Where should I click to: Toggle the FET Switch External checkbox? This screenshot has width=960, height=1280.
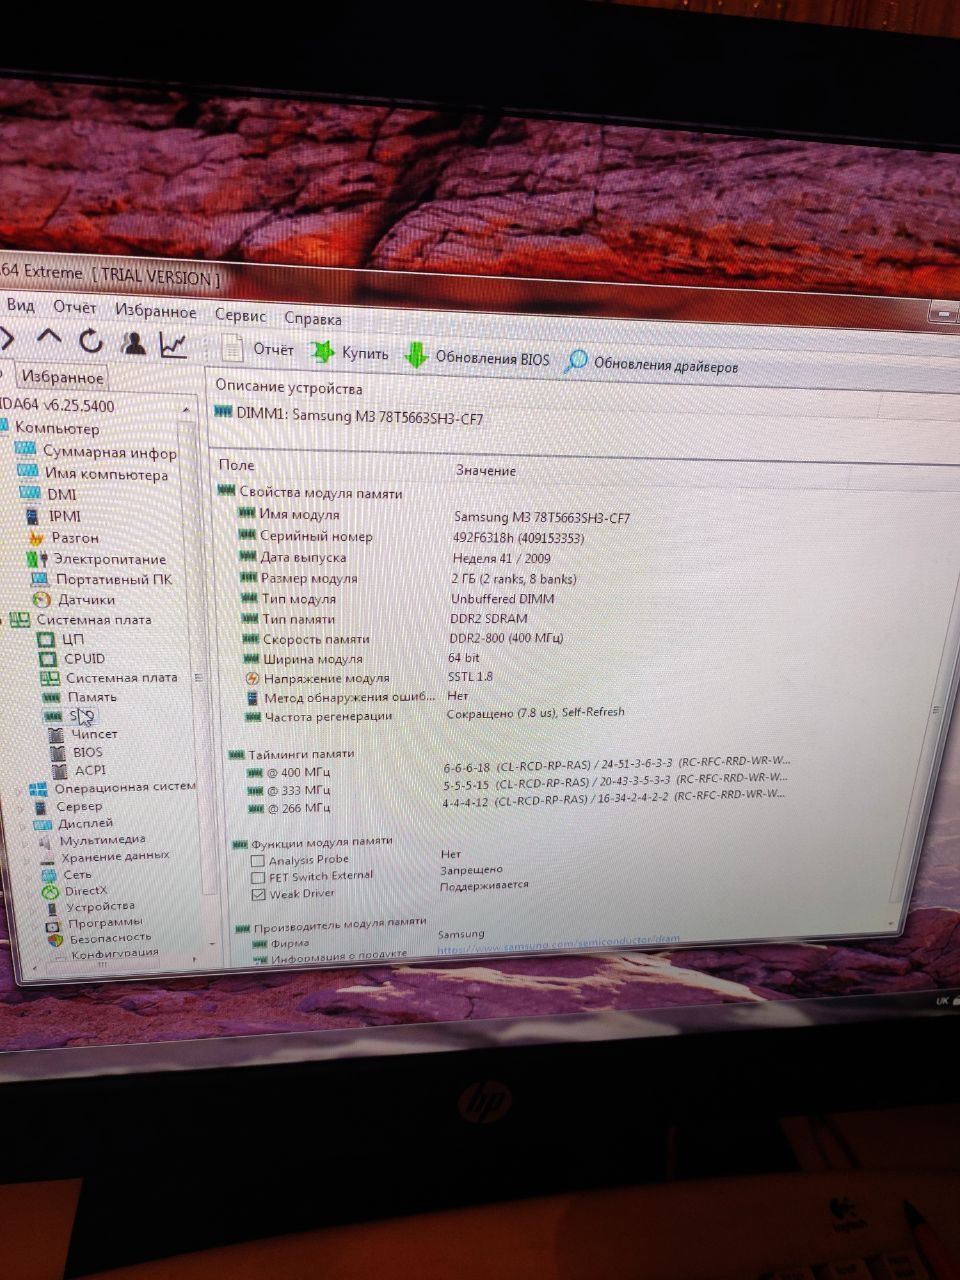click(258, 877)
